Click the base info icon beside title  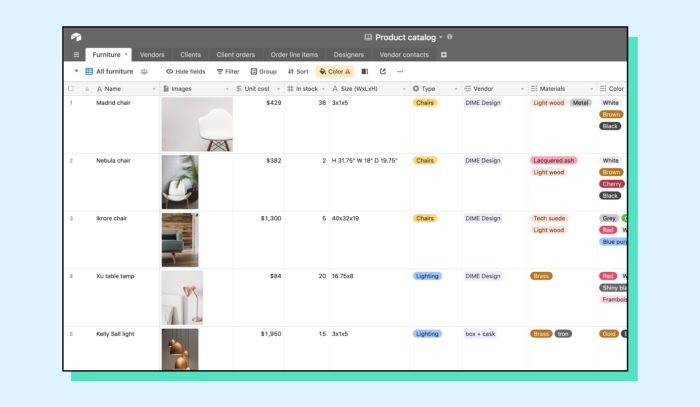(x=450, y=37)
